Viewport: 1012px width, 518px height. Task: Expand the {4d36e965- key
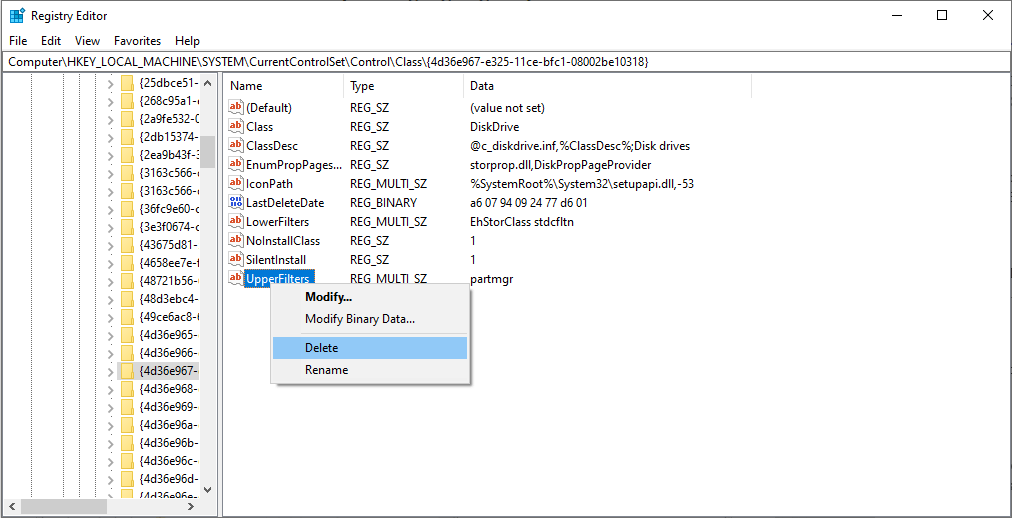click(110, 335)
